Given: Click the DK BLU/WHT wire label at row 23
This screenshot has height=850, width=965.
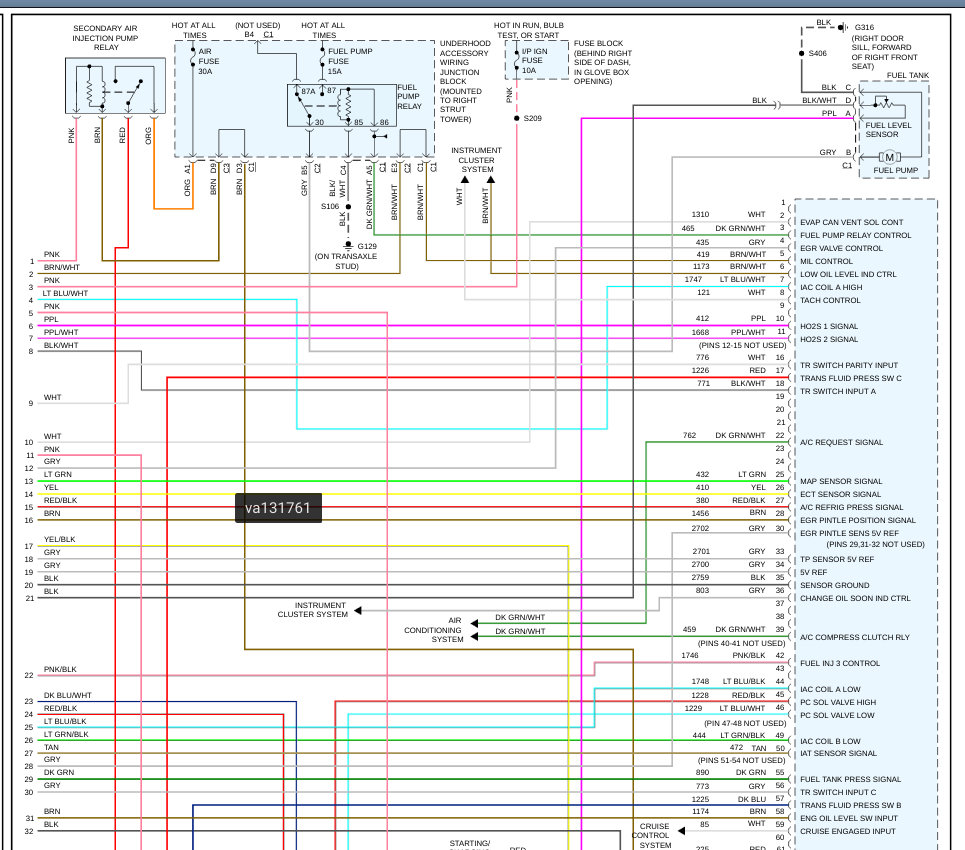Looking at the screenshot, I should coord(67,695).
